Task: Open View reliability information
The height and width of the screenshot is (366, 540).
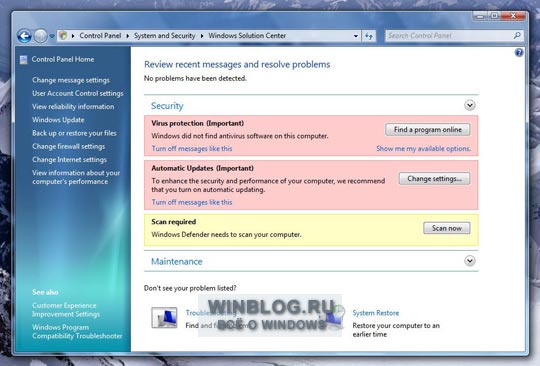Action: pos(73,107)
